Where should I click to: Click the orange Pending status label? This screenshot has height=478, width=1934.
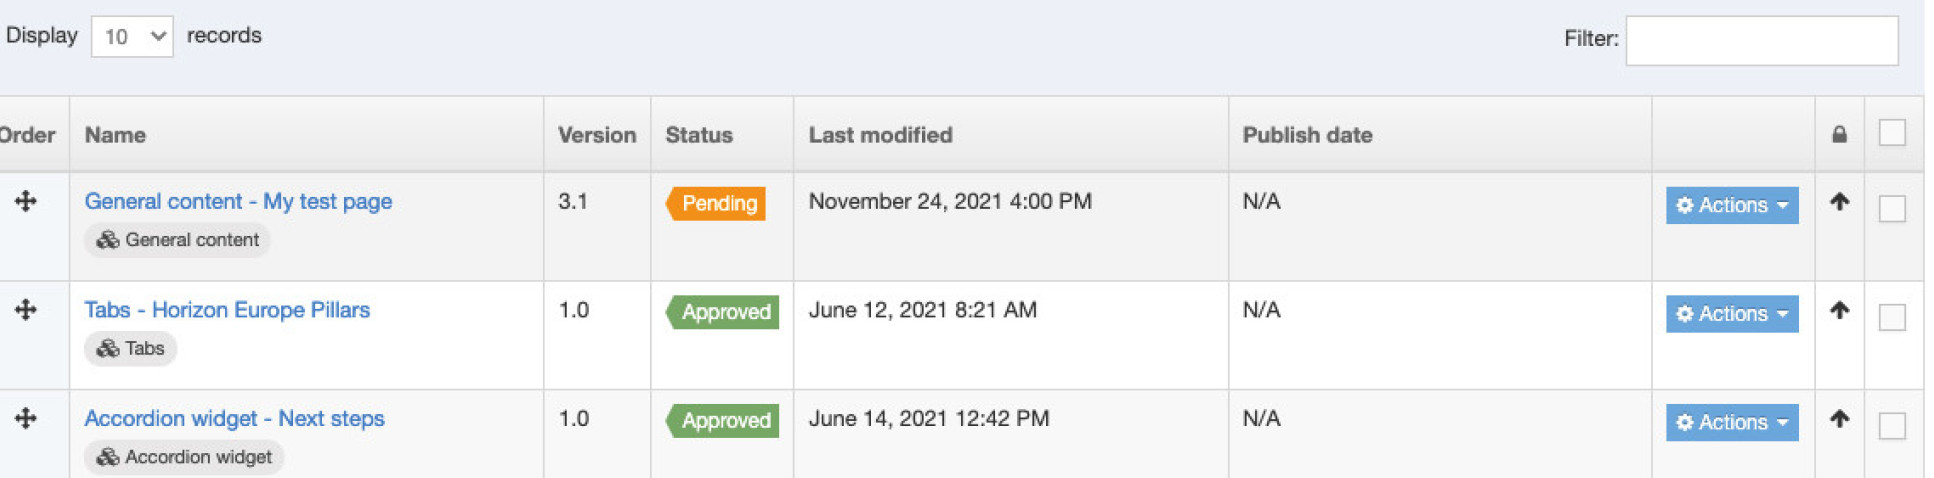coord(717,203)
